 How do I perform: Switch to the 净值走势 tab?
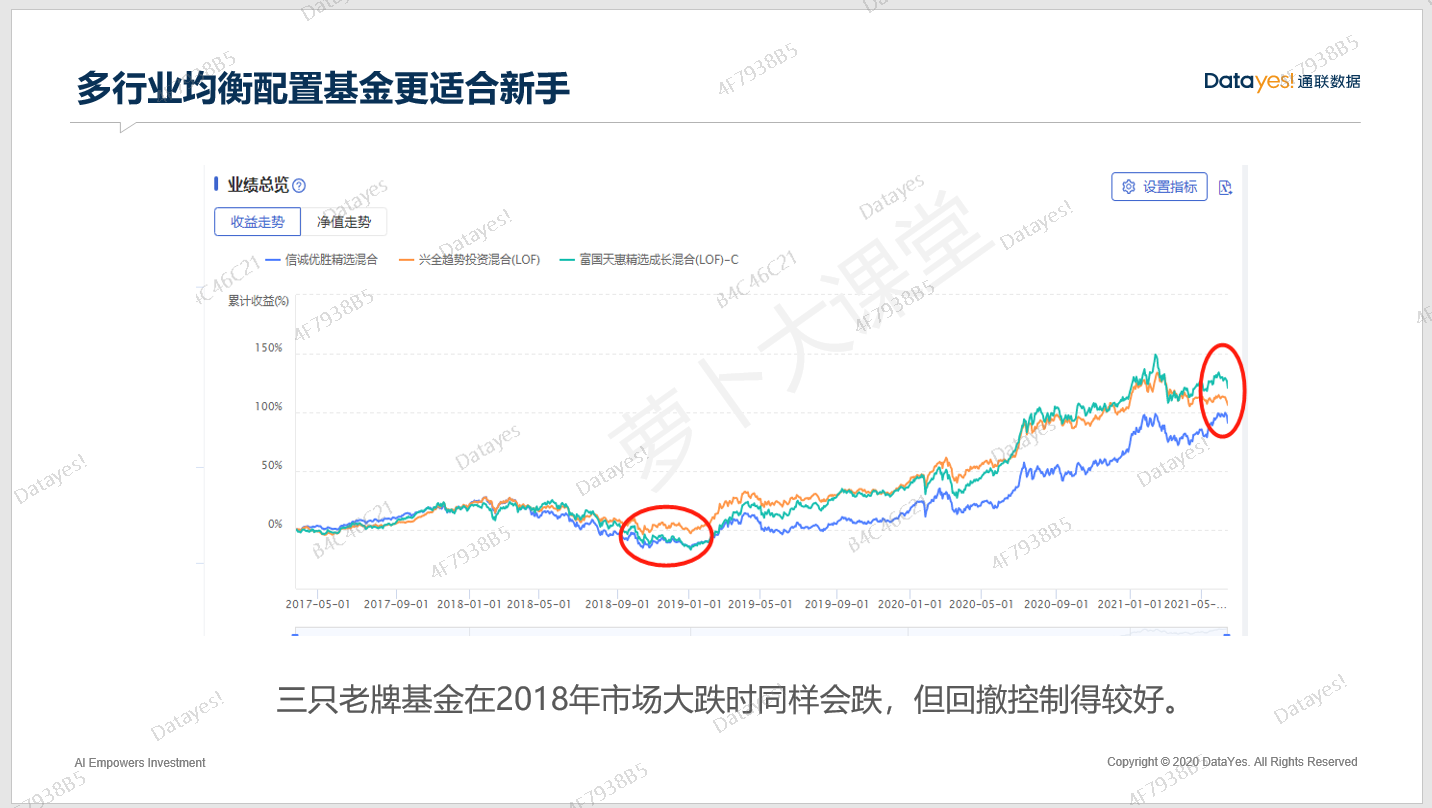[x=343, y=222]
